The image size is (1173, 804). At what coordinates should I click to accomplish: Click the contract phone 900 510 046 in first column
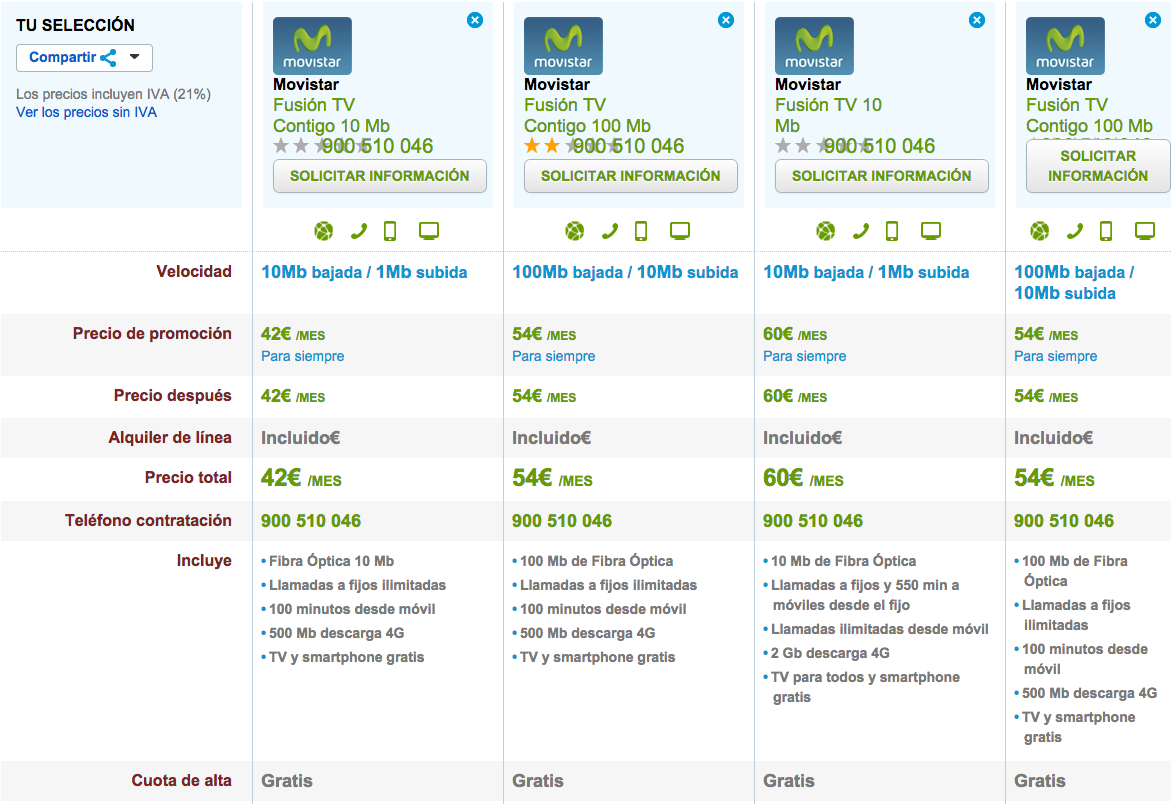[311, 521]
